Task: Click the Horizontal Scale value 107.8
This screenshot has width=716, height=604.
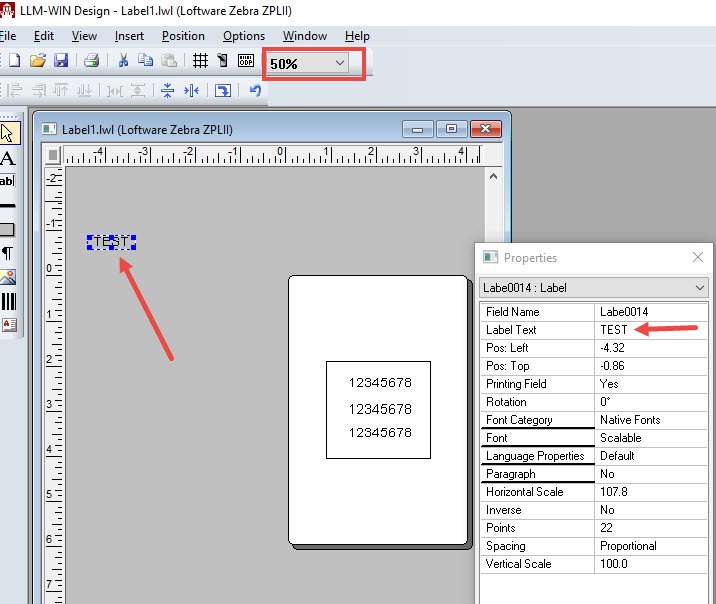Action: coord(650,492)
